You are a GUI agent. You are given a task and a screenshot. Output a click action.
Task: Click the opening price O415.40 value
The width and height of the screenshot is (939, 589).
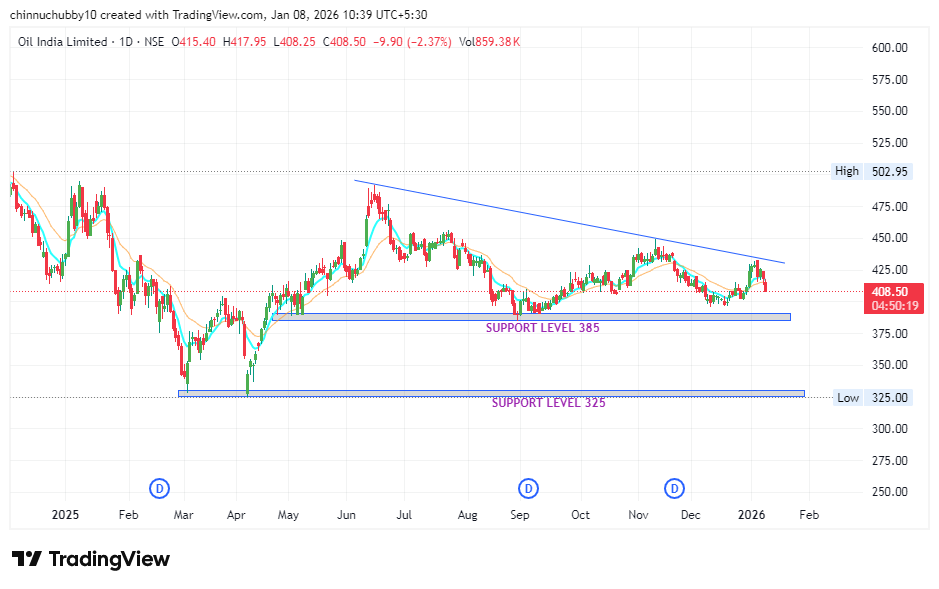click(x=193, y=42)
